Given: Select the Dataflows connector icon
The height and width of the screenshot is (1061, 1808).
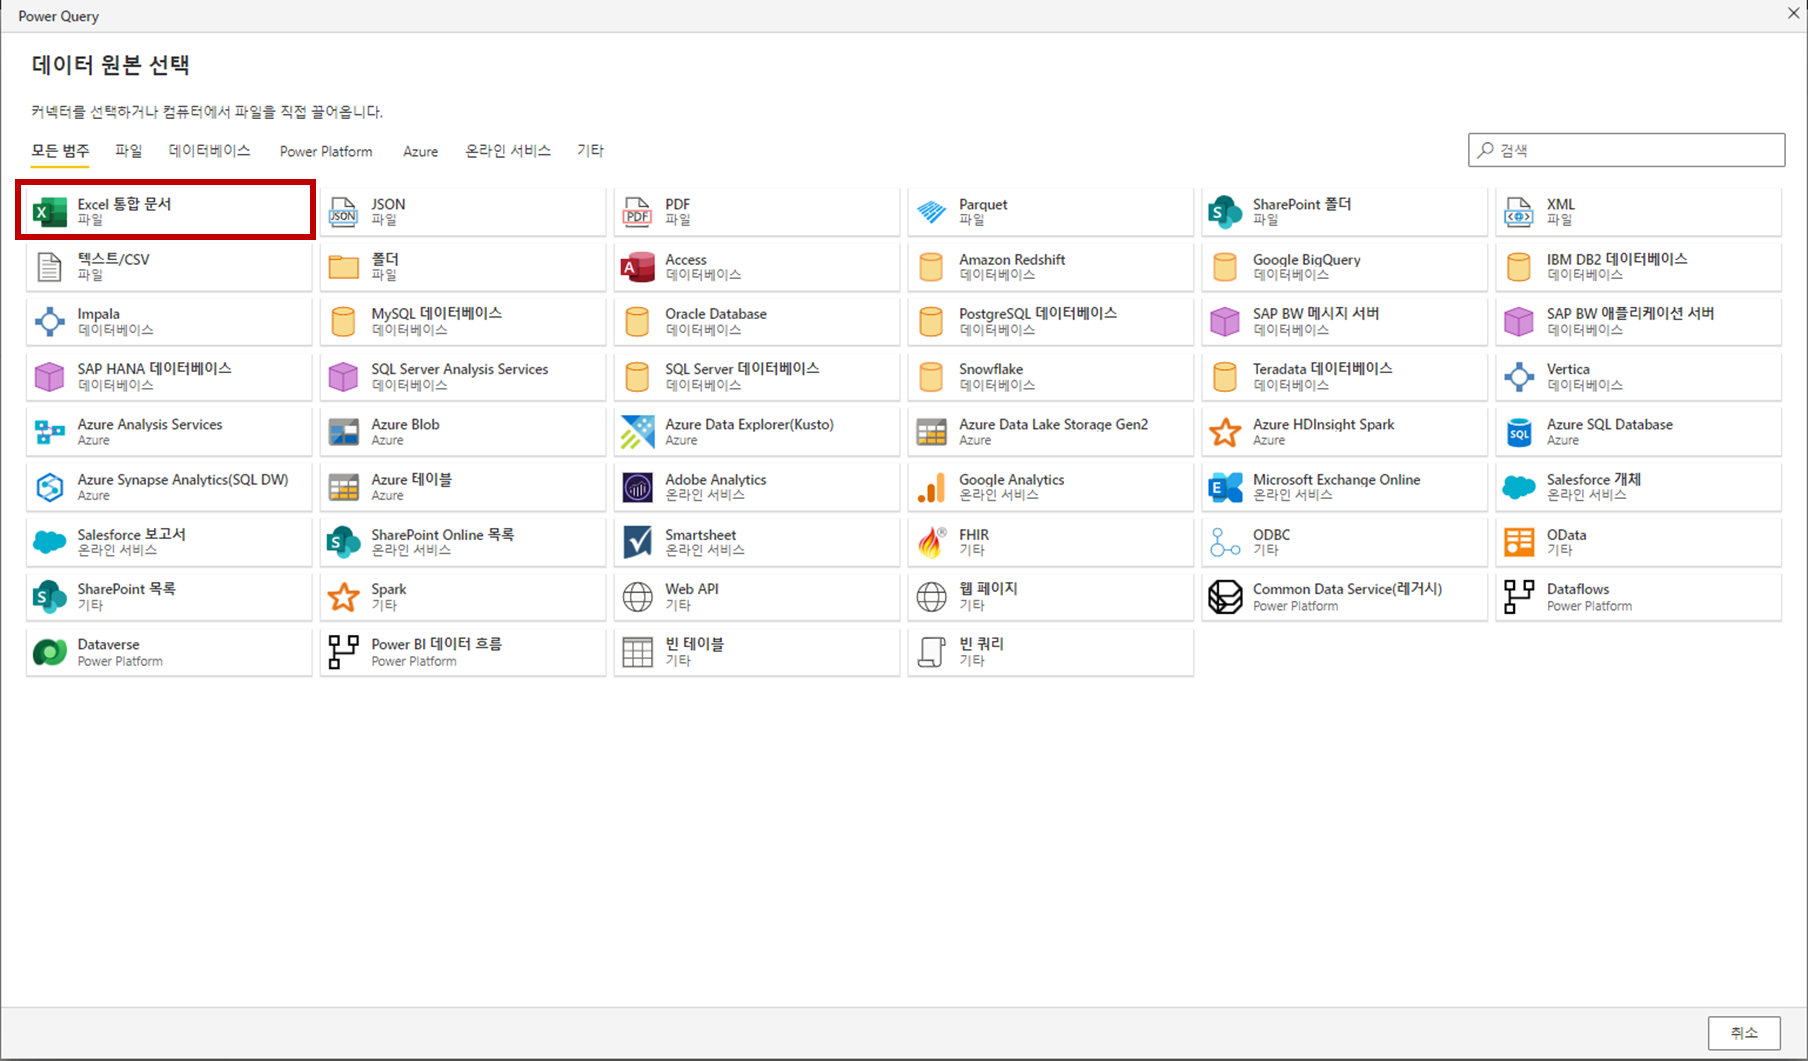Looking at the screenshot, I should 1519,597.
